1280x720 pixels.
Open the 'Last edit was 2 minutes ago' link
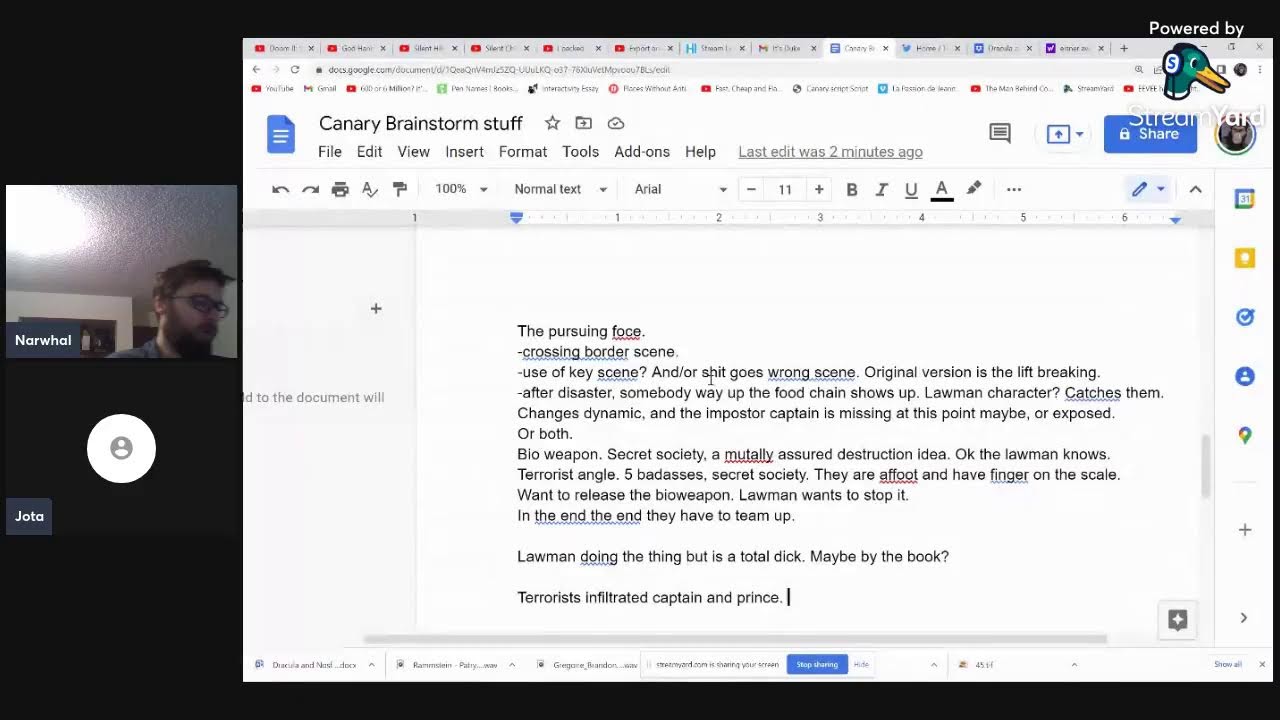pos(830,152)
